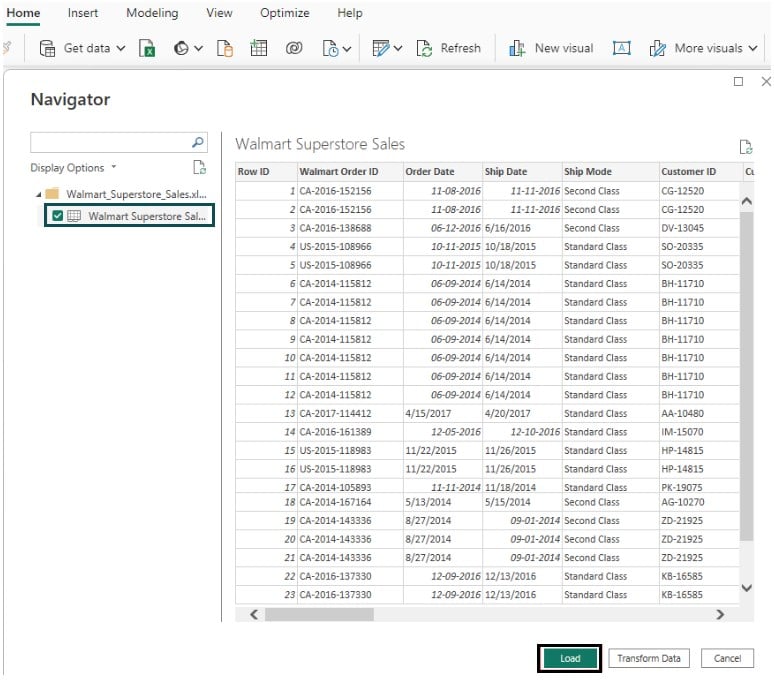
Task: Click the Refresh icon
Action: (x=424, y=48)
